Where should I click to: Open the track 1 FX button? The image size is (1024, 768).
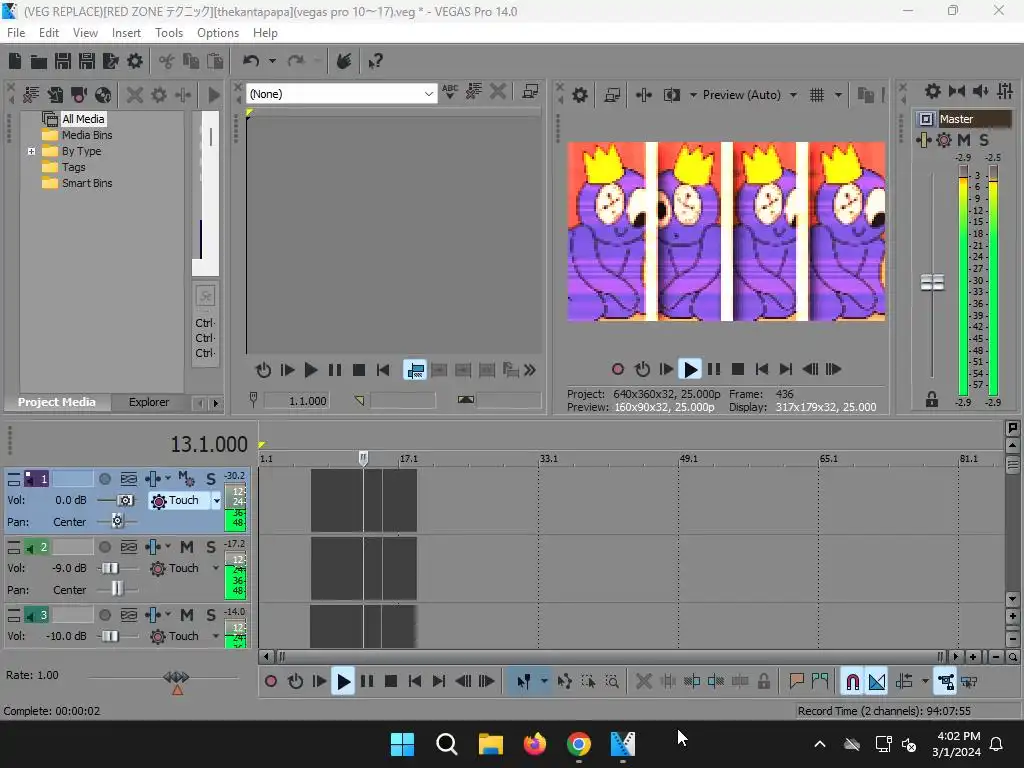(153, 479)
